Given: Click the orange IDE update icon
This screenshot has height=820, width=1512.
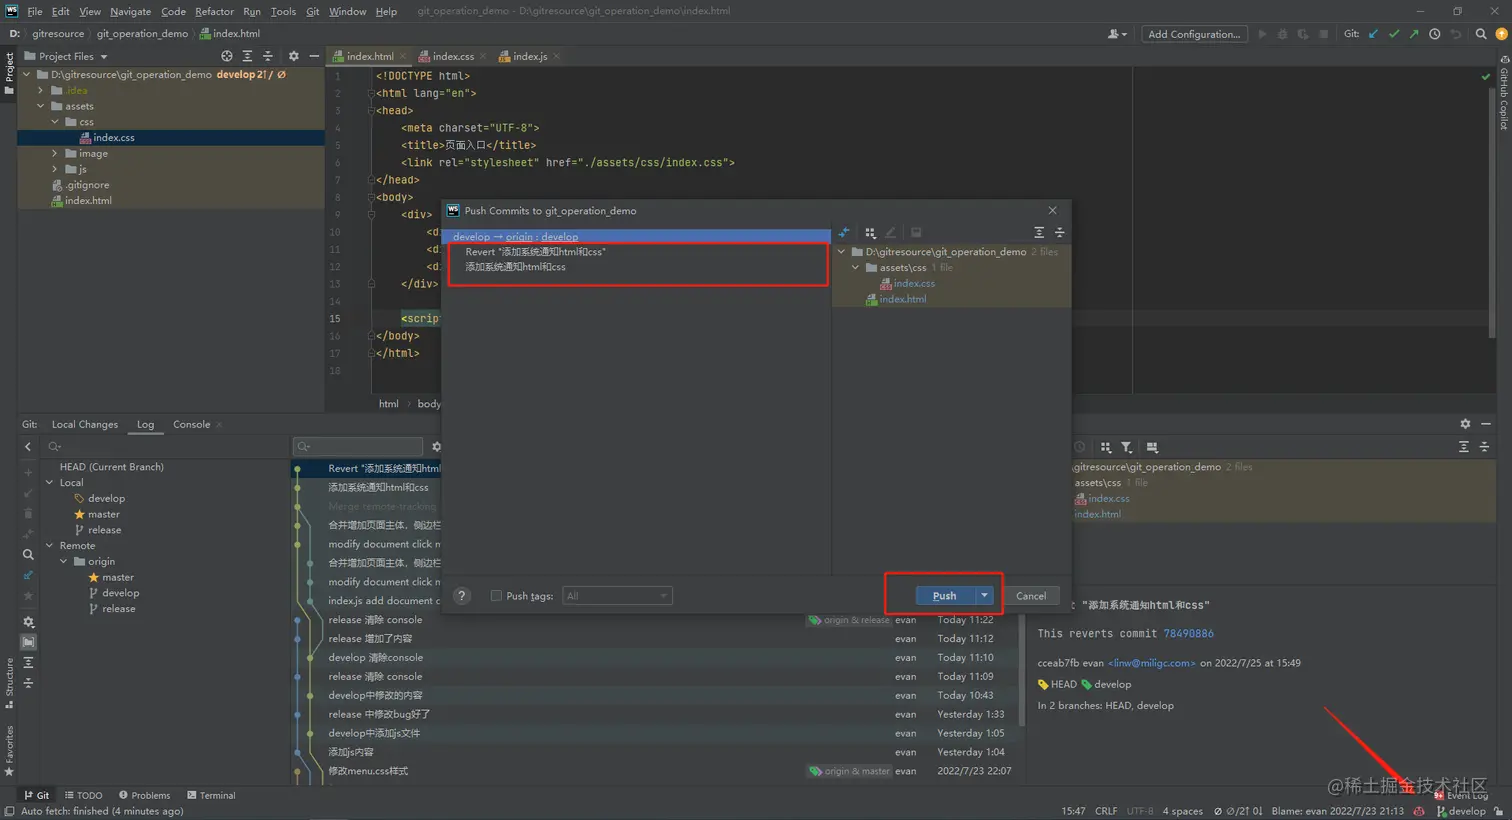Looking at the screenshot, I should [x=1501, y=34].
